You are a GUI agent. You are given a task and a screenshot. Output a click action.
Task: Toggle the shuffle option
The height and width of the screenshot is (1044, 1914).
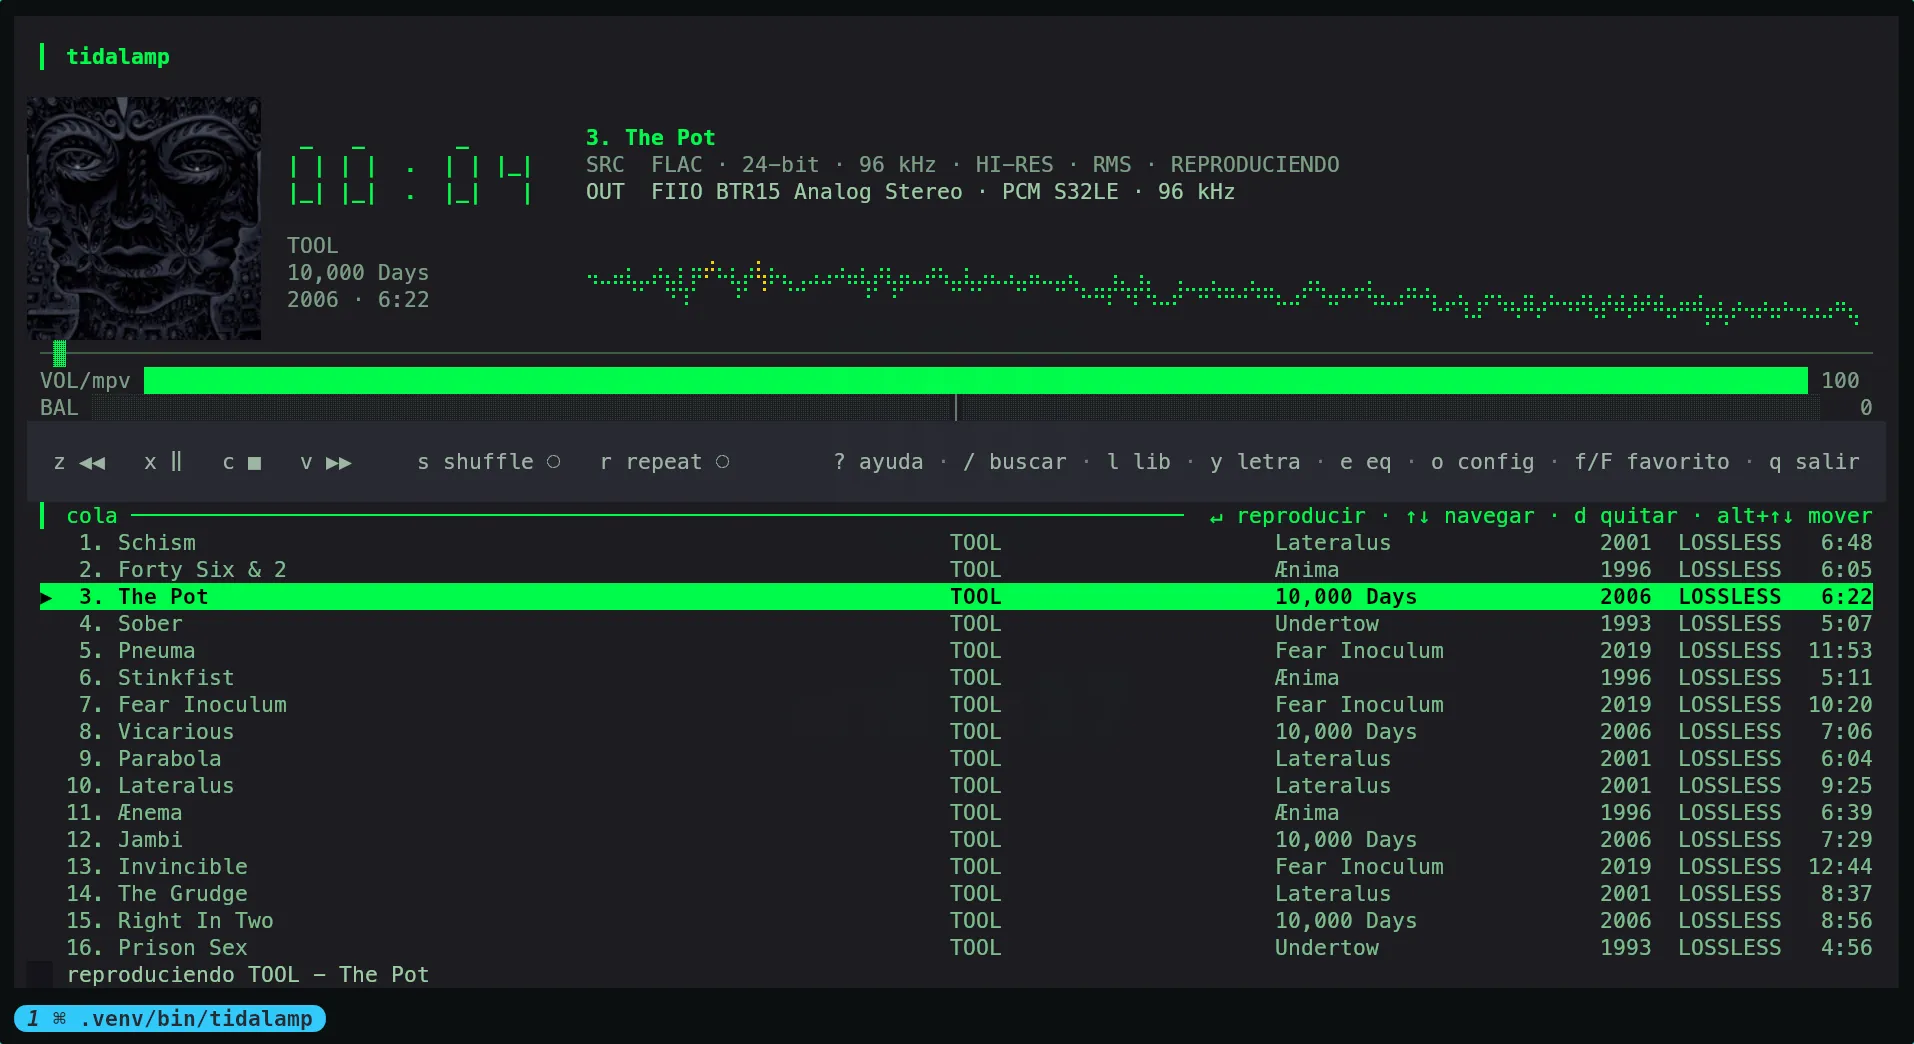point(489,462)
